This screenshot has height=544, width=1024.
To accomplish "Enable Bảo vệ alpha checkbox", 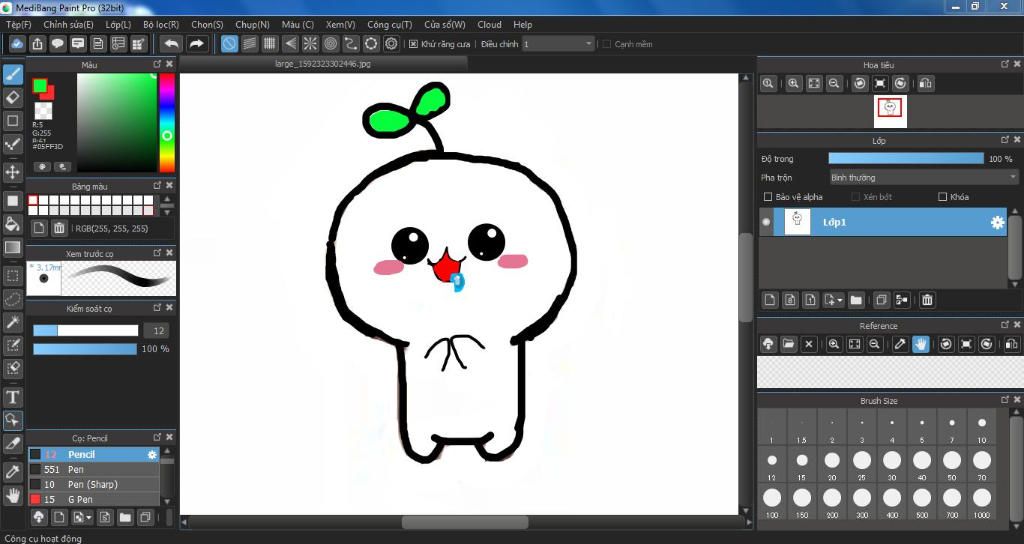I will pos(768,197).
